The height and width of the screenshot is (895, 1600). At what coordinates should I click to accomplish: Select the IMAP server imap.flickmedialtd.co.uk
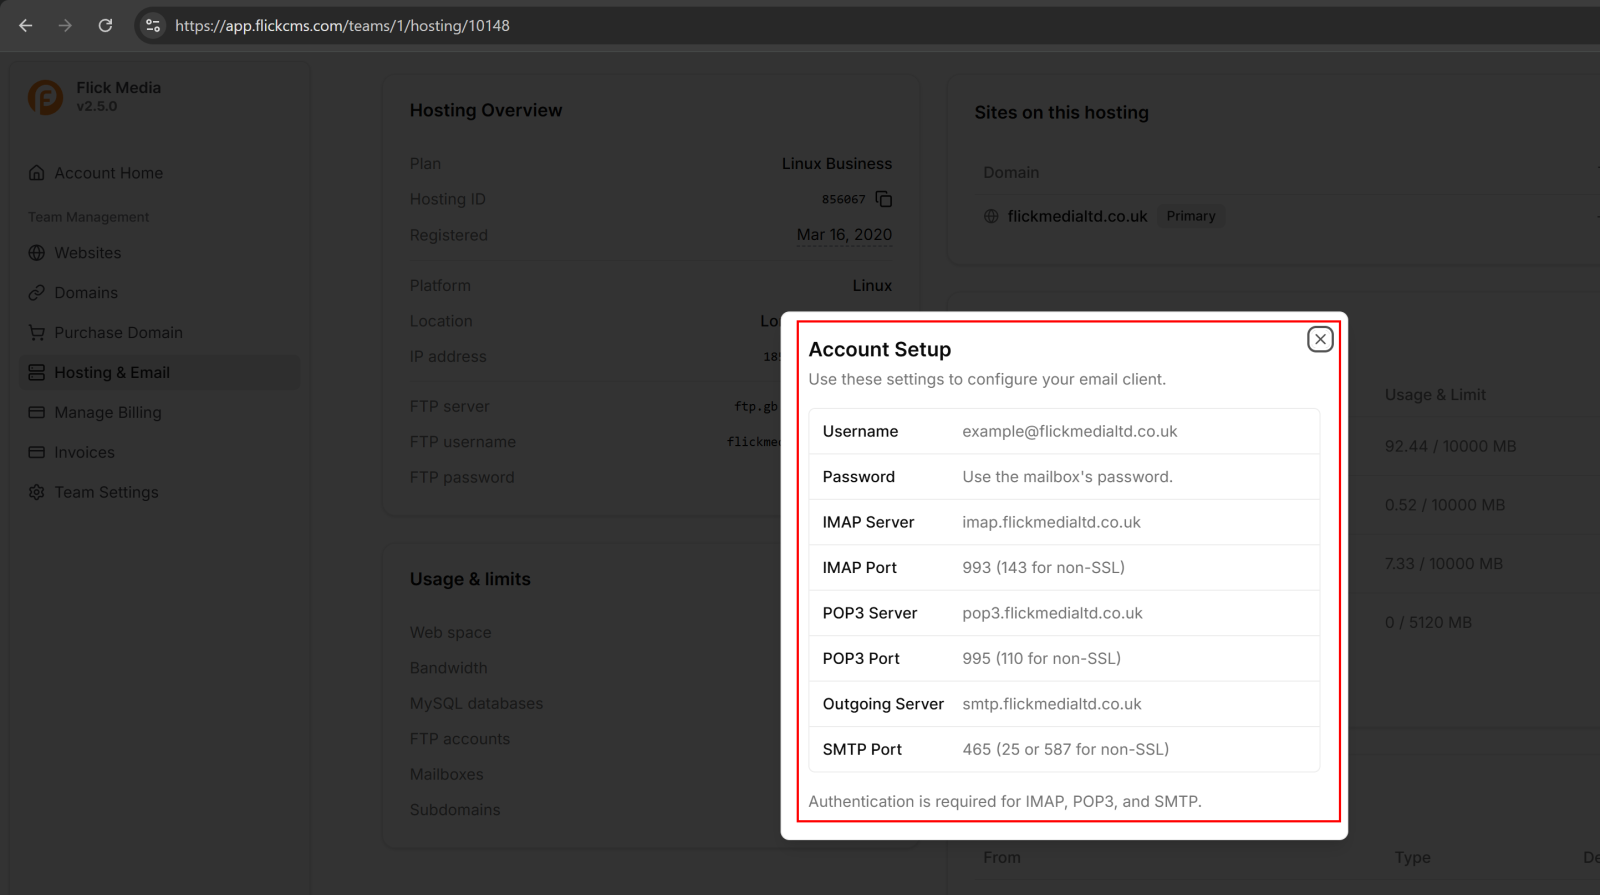coord(1051,522)
